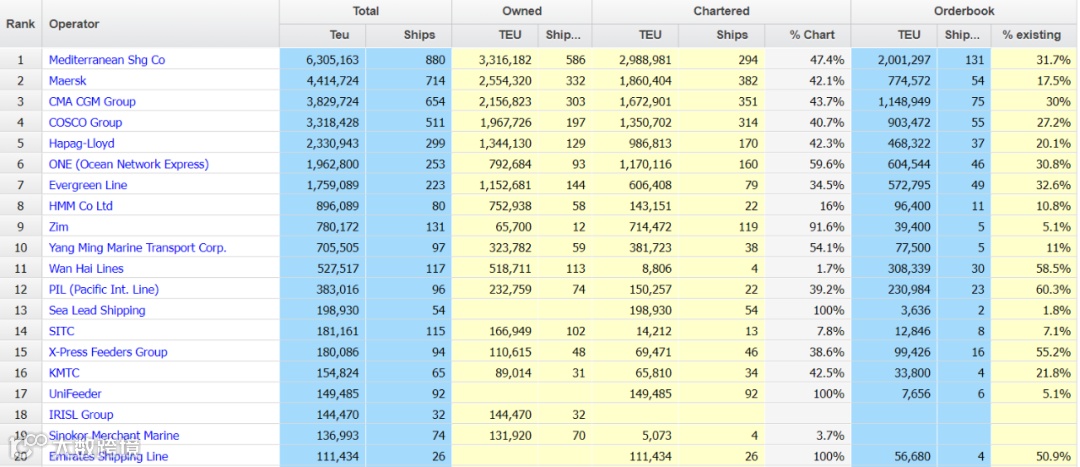Image resolution: width=1080 pixels, height=467 pixels.
Task: Sort by Total Ships column header
Action: pyautogui.click(x=408, y=35)
